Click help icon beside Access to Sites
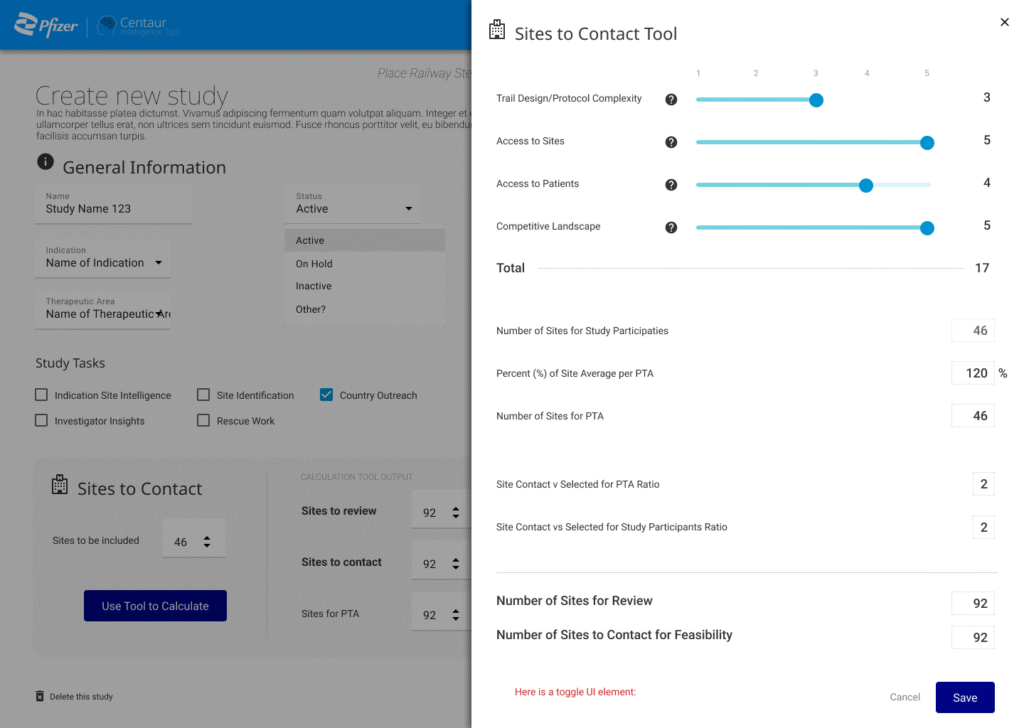Viewport: 1024px width, 728px height. 671,142
